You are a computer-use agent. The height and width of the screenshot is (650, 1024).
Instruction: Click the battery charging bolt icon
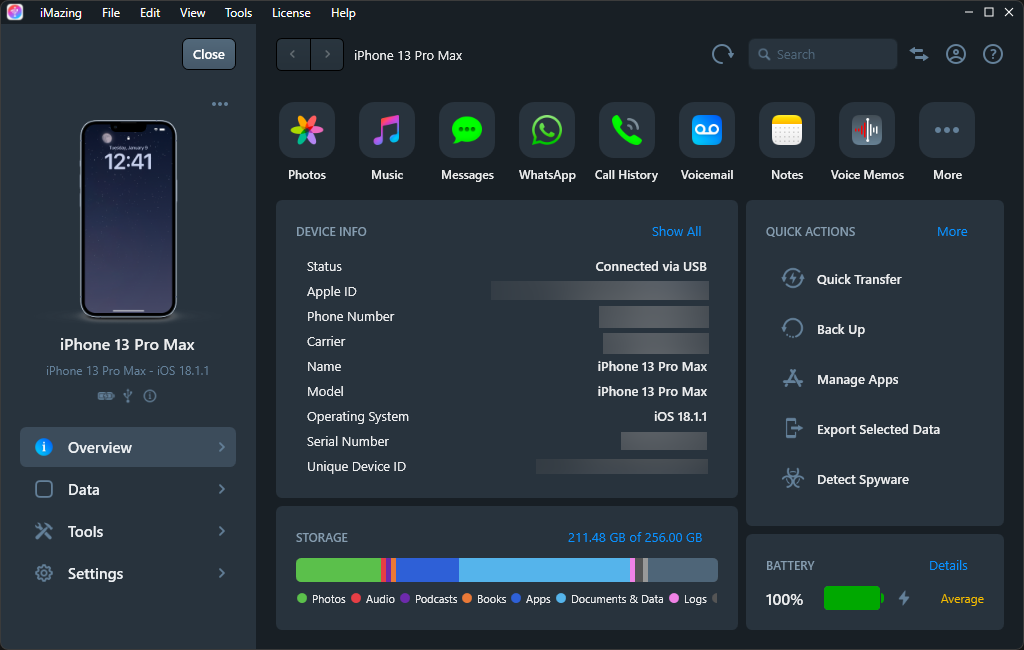click(x=904, y=598)
